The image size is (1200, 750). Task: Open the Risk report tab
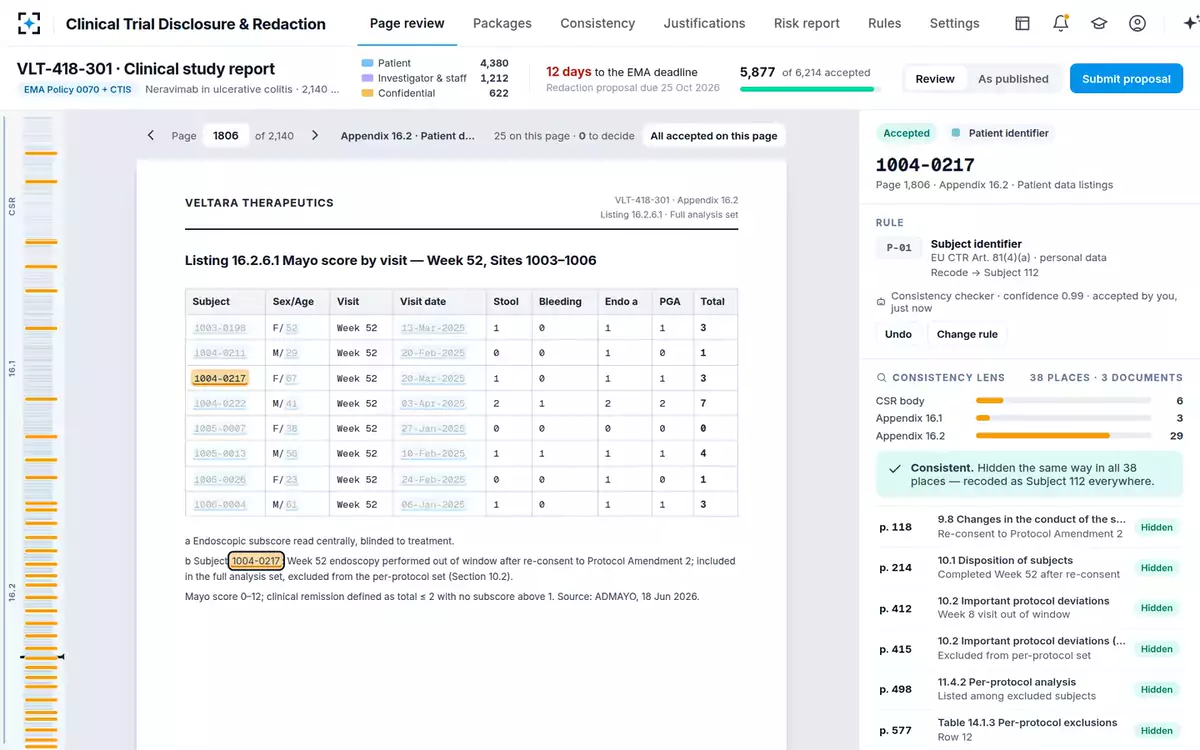coord(807,23)
